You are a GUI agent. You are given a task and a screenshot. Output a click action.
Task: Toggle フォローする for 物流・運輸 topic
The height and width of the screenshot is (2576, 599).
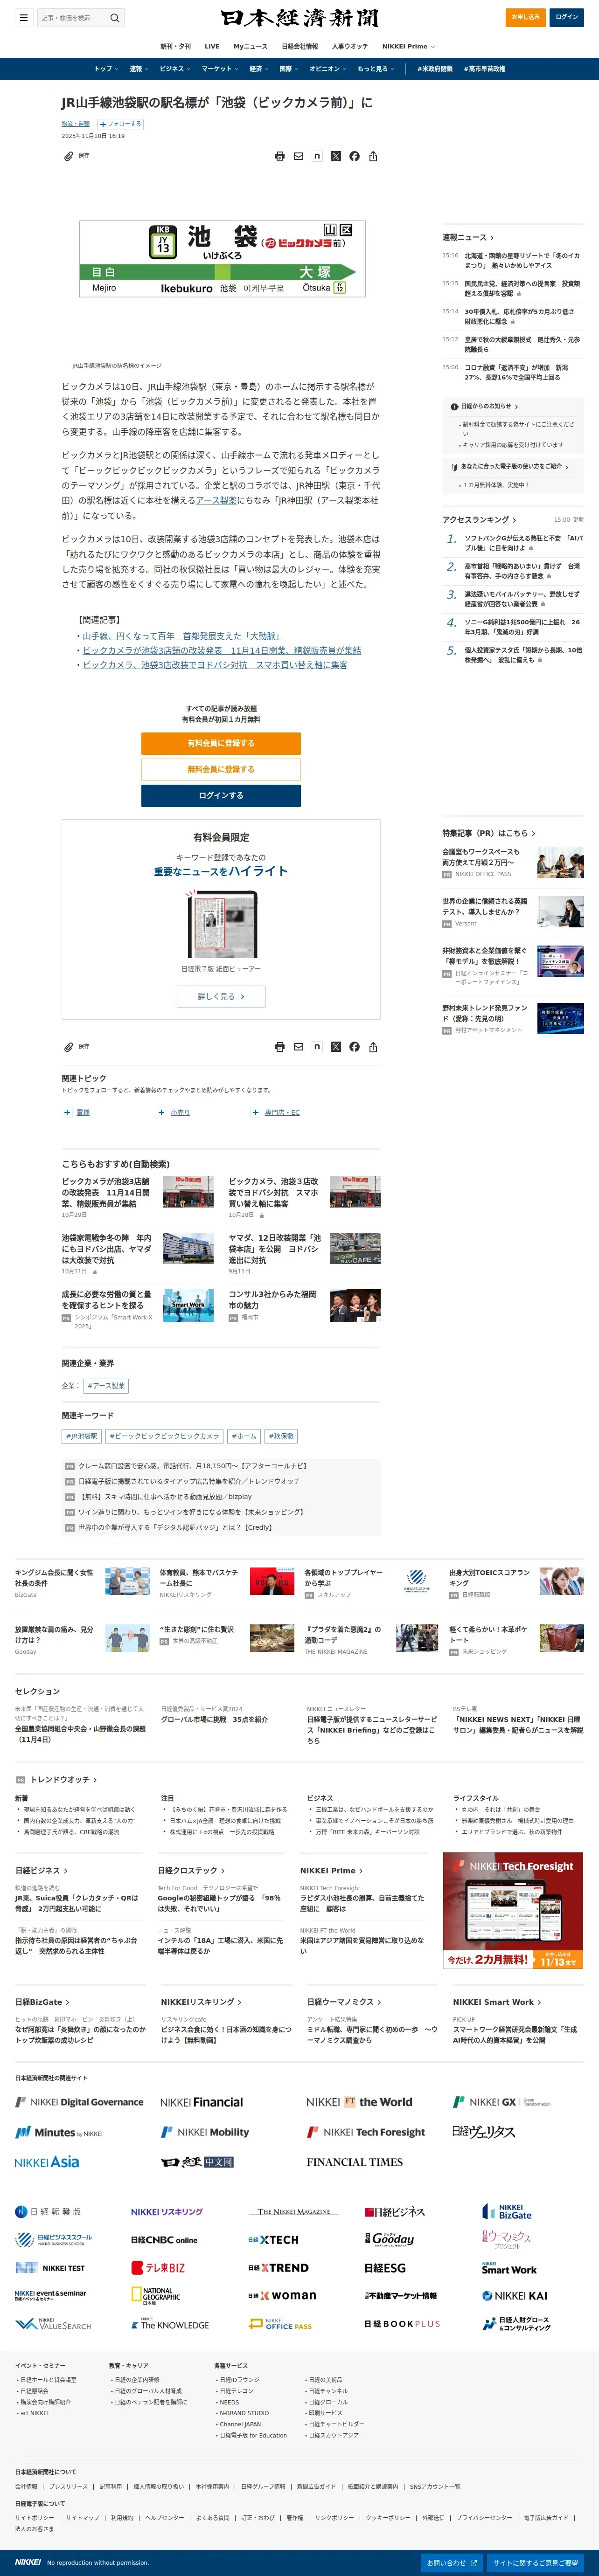(x=120, y=124)
